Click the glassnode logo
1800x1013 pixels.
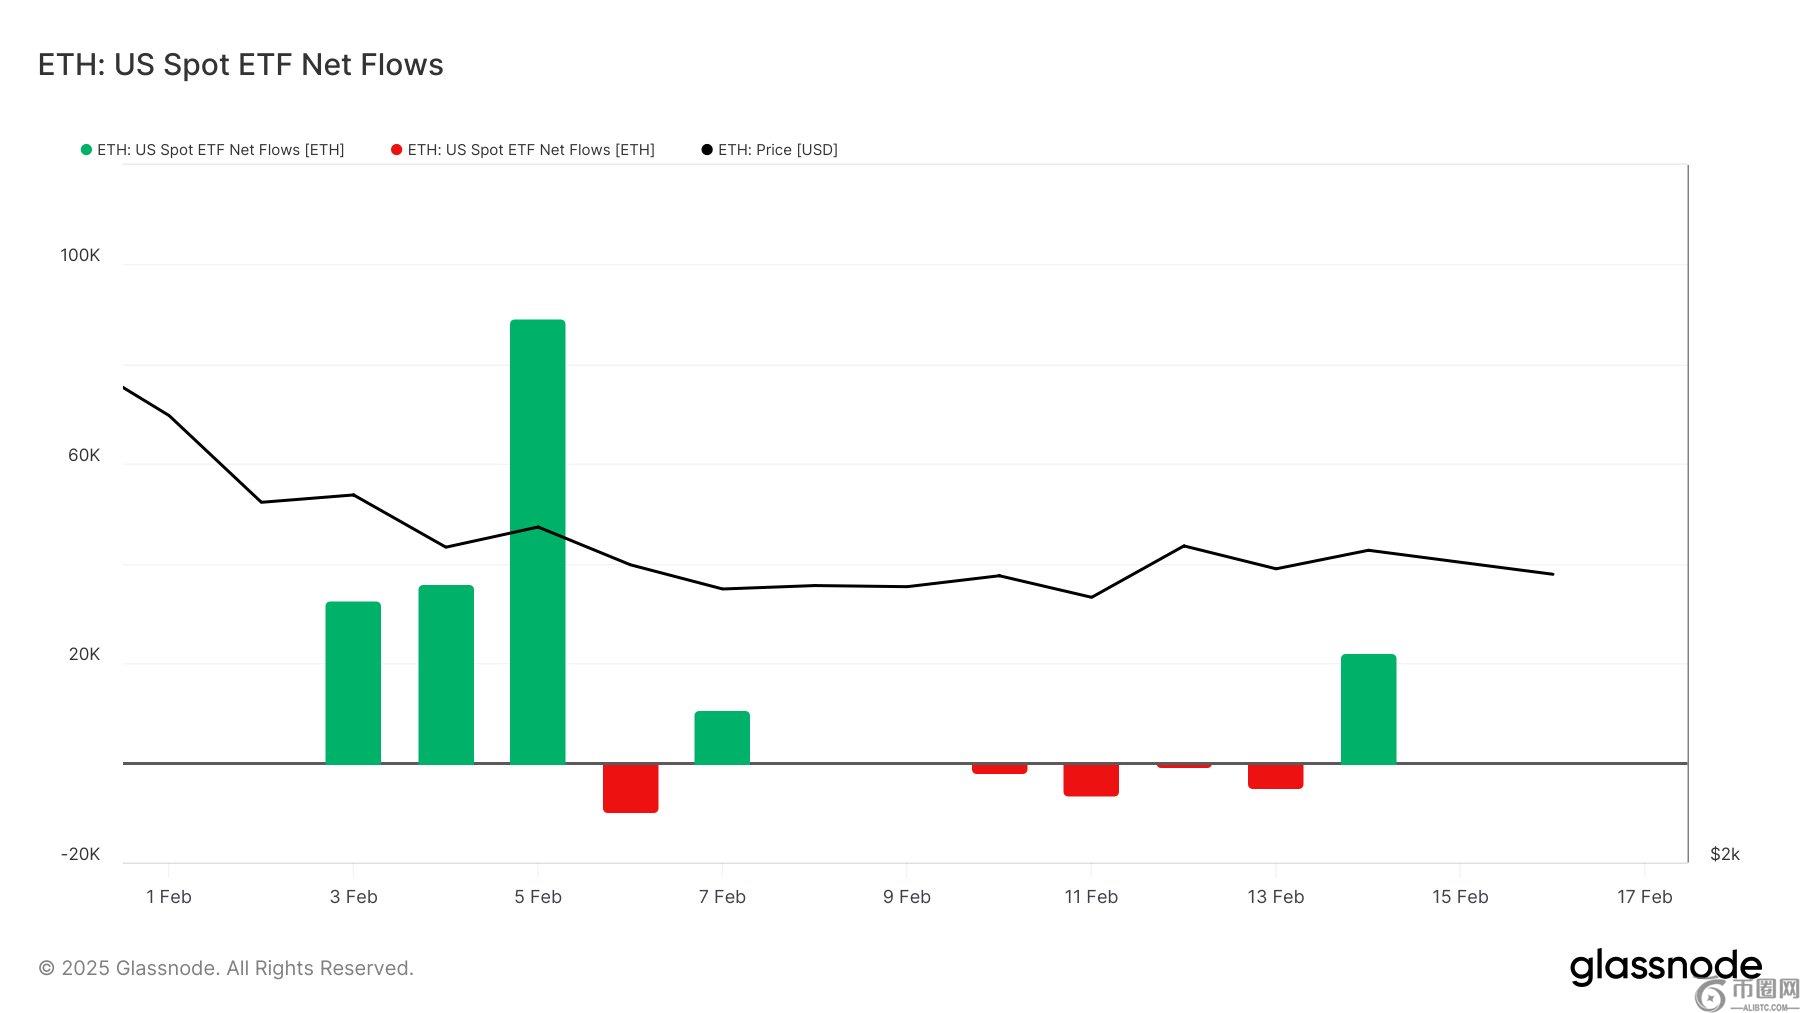point(1664,967)
